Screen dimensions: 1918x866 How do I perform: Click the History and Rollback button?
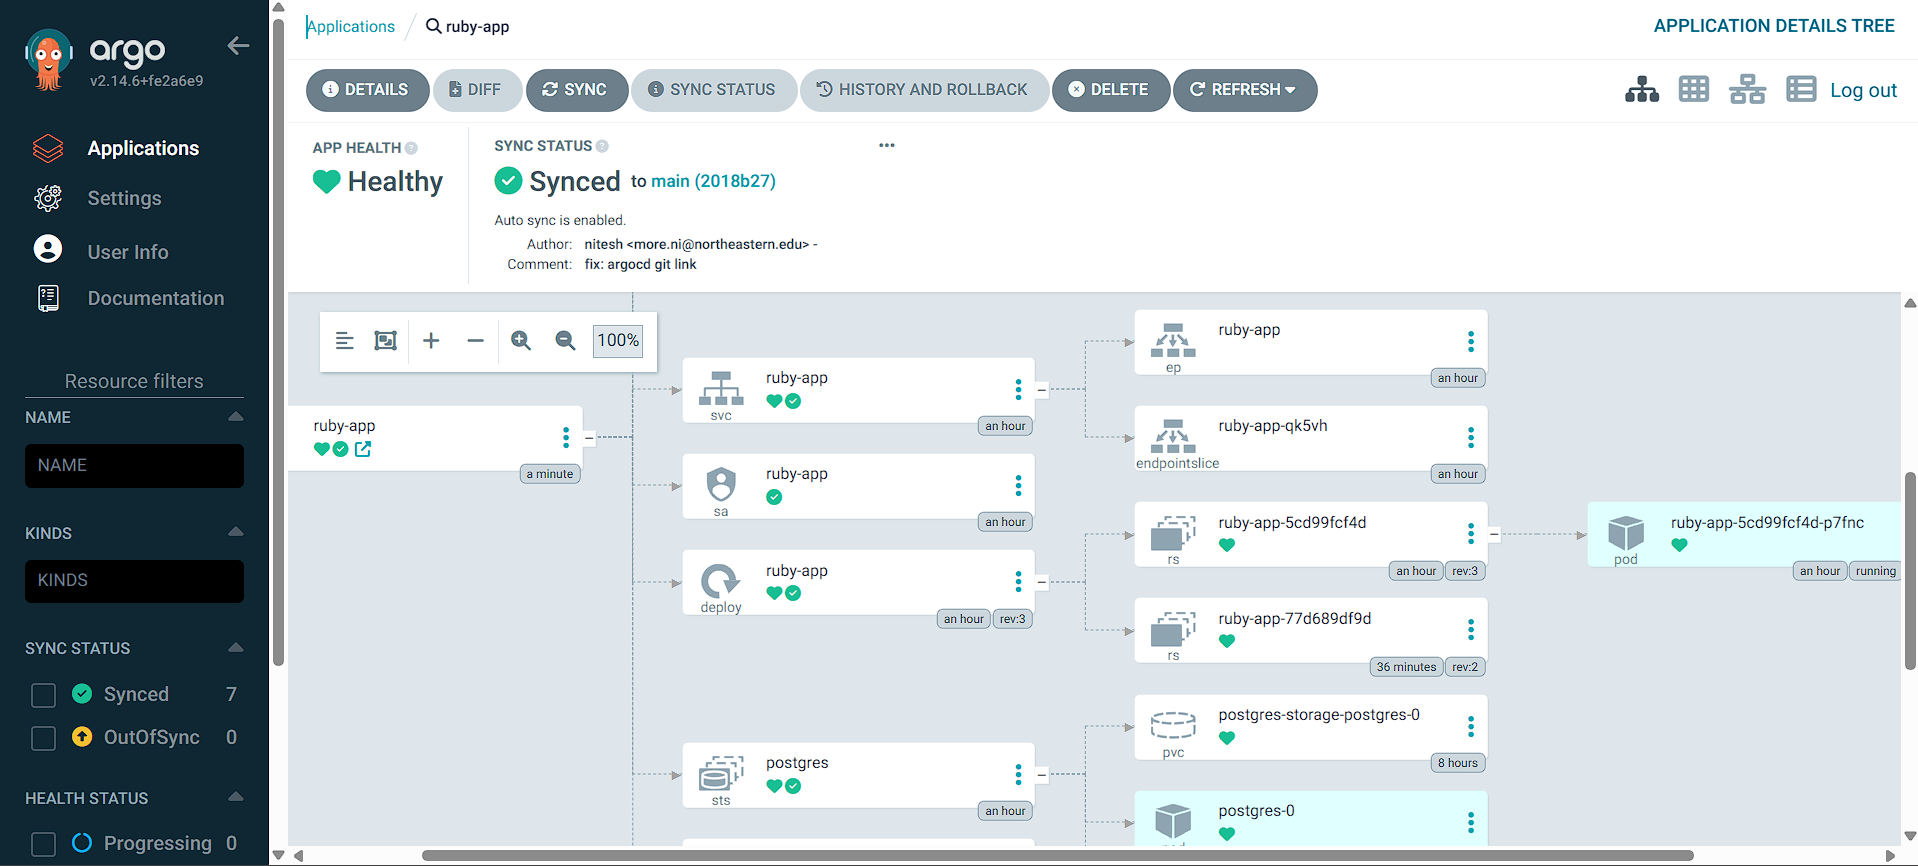[924, 90]
